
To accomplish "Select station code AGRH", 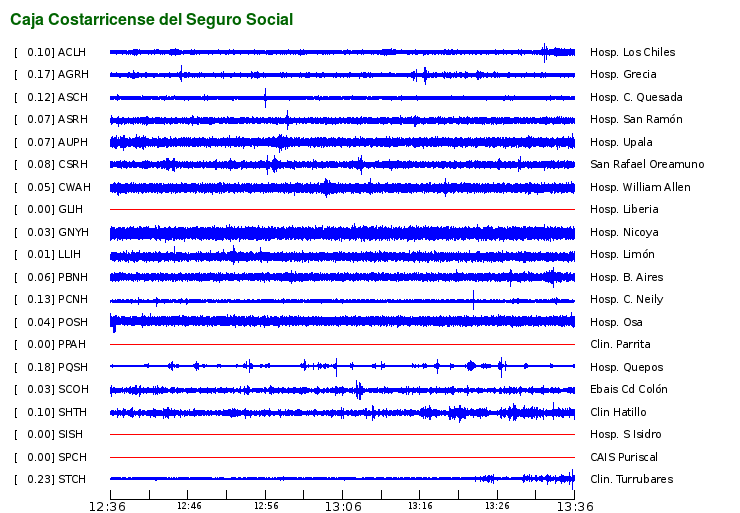I will pyautogui.click(x=73, y=75).
